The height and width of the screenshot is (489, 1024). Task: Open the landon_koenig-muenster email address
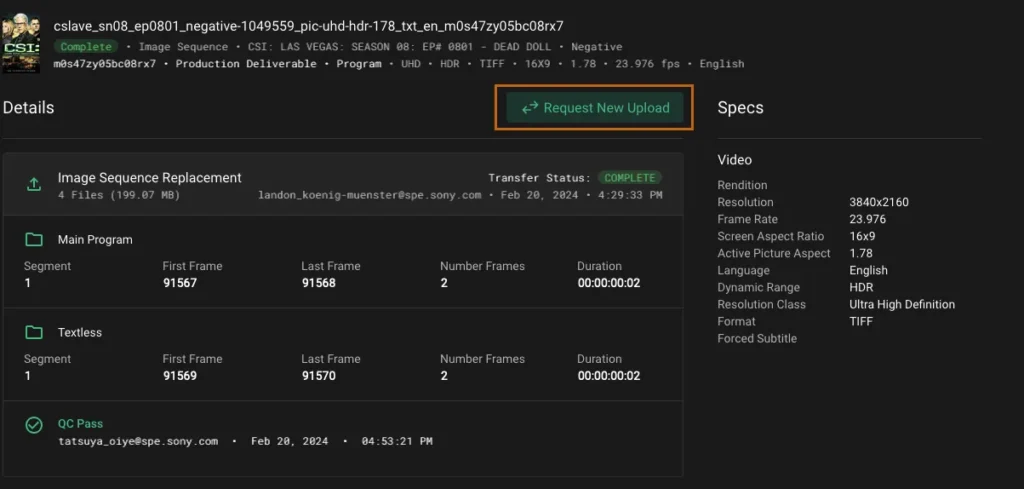pyautogui.click(x=369, y=195)
